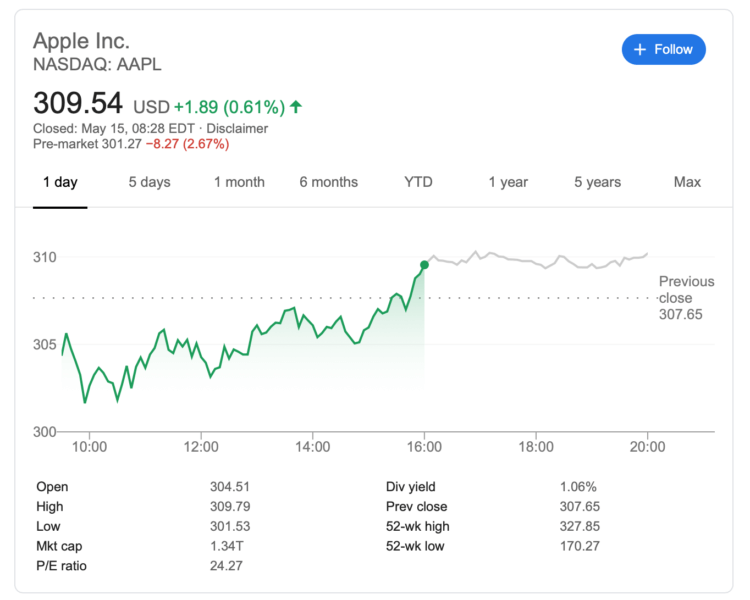
Task: Select the Max range tab
Action: [687, 182]
